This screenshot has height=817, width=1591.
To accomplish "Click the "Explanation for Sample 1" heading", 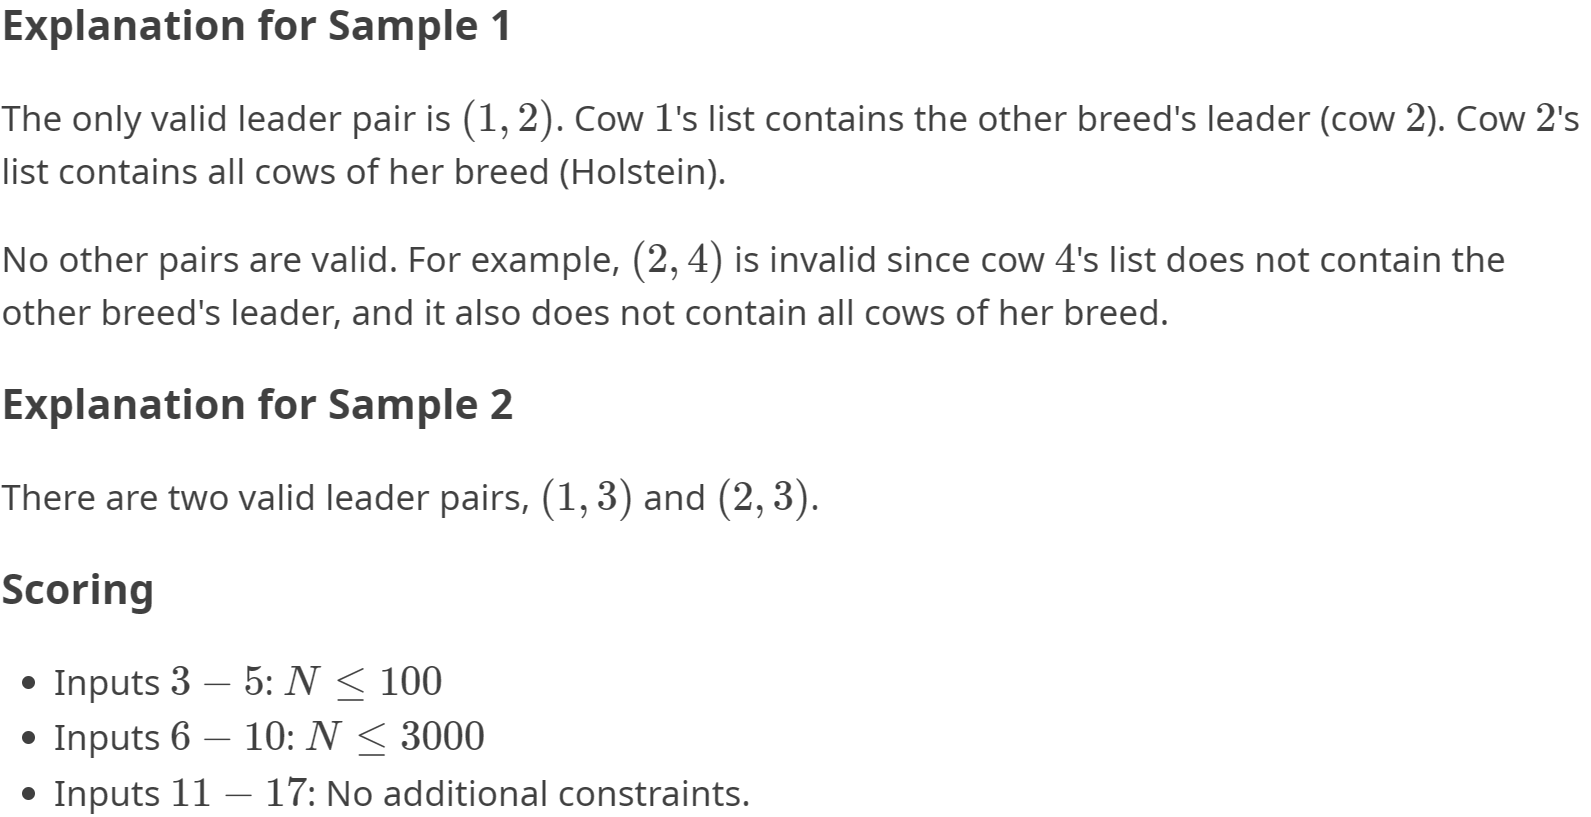I will tap(256, 26).
